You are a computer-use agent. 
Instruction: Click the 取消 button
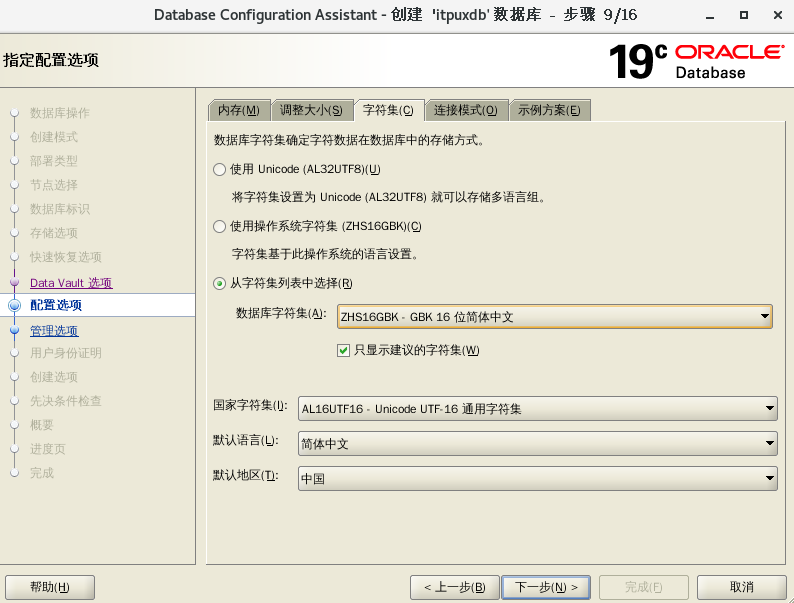742,587
